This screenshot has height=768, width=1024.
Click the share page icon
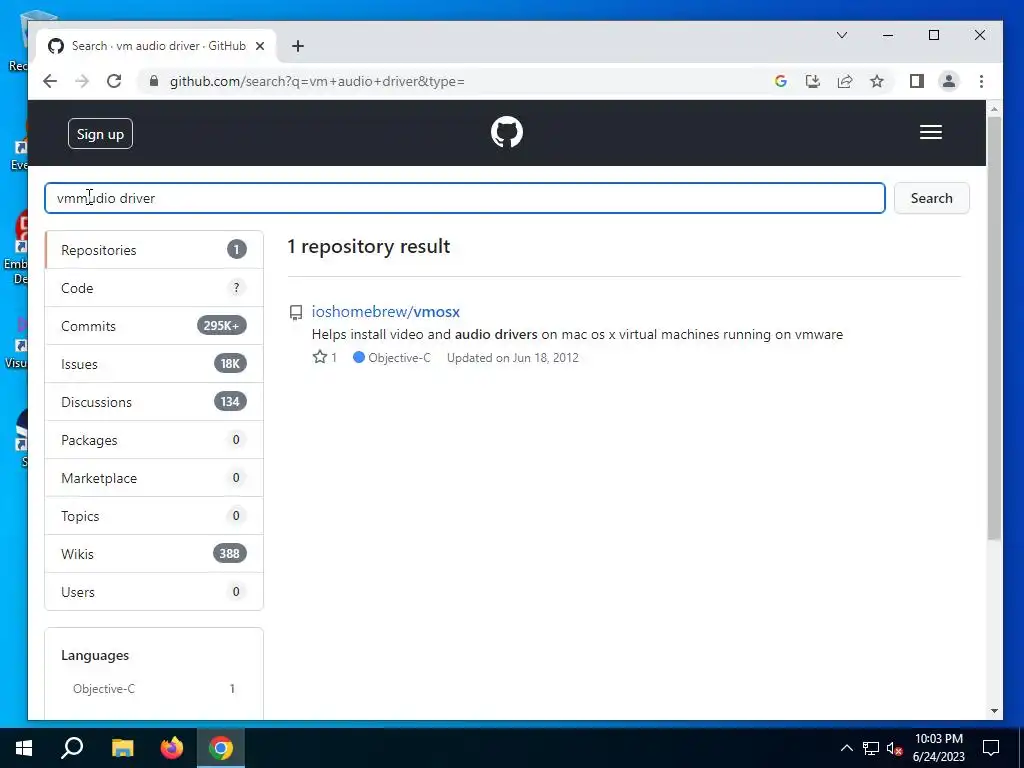coord(845,81)
